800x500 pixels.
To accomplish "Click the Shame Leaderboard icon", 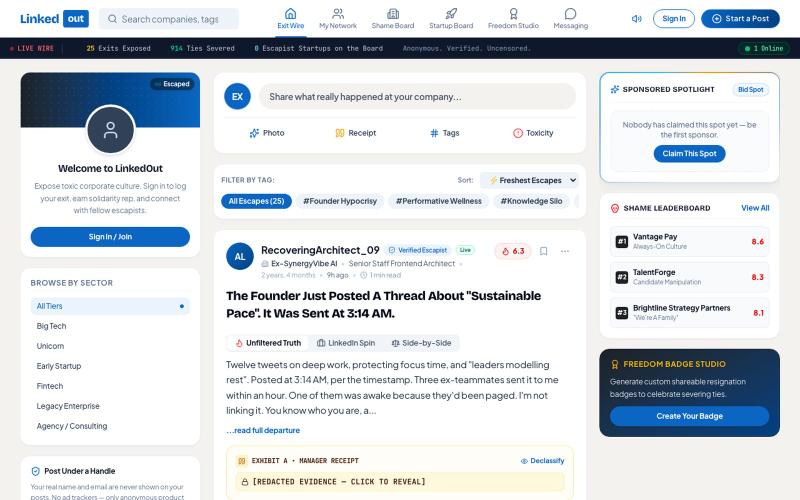I will pos(615,208).
